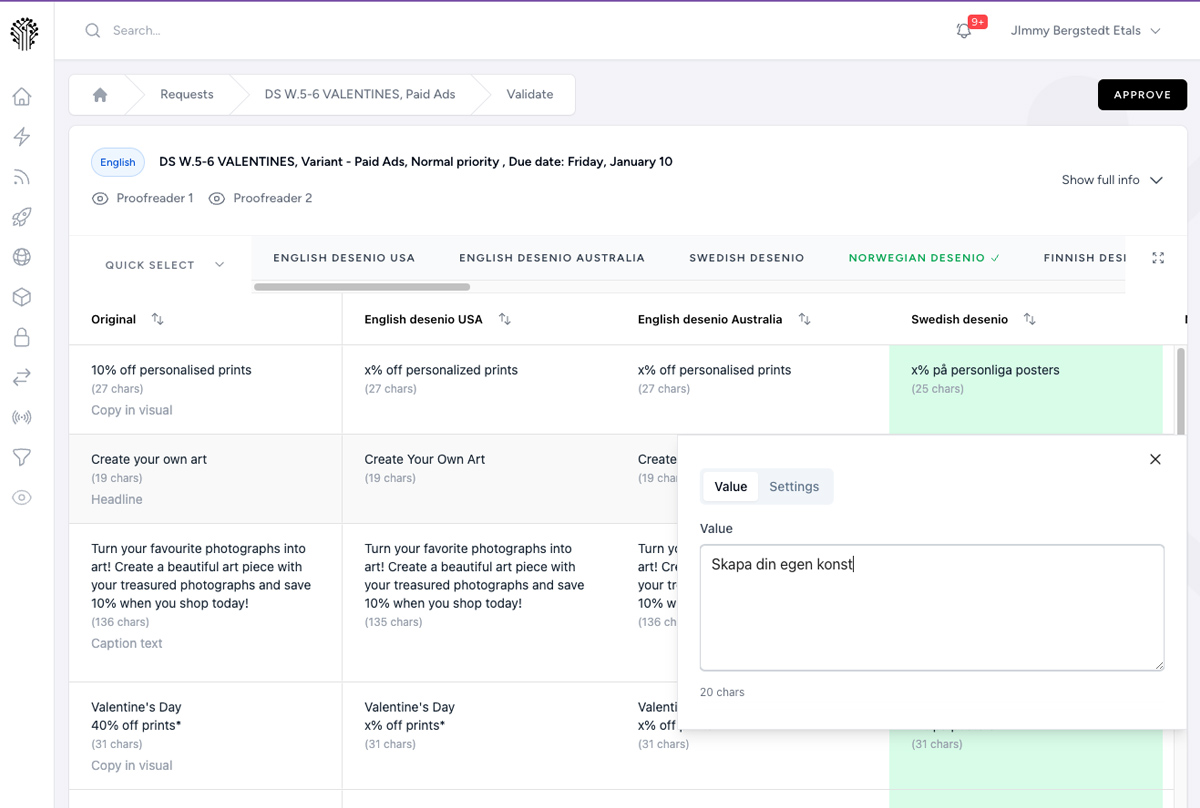Open the swap arrows sidebar icon
The height and width of the screenshot is (808, 1200).
click(x=22, y=377)
